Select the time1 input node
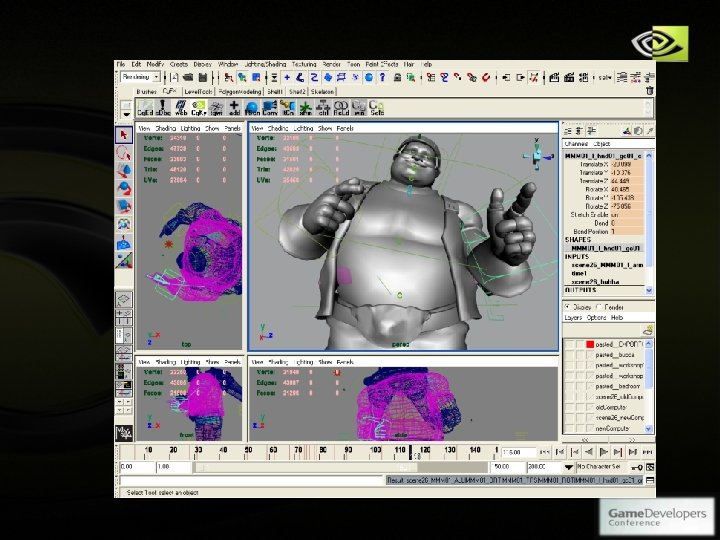Image resolution: width=720 pixels, height=540 pixels. click(x=579, y=273)
